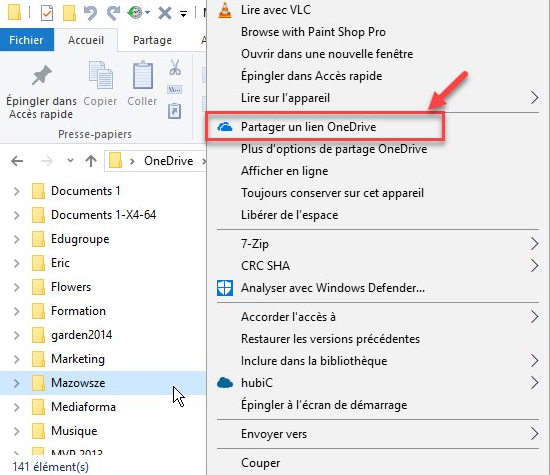Click the 141 élément(s) status text
Screen dimensions: 550x475
(x=51, y=467)
